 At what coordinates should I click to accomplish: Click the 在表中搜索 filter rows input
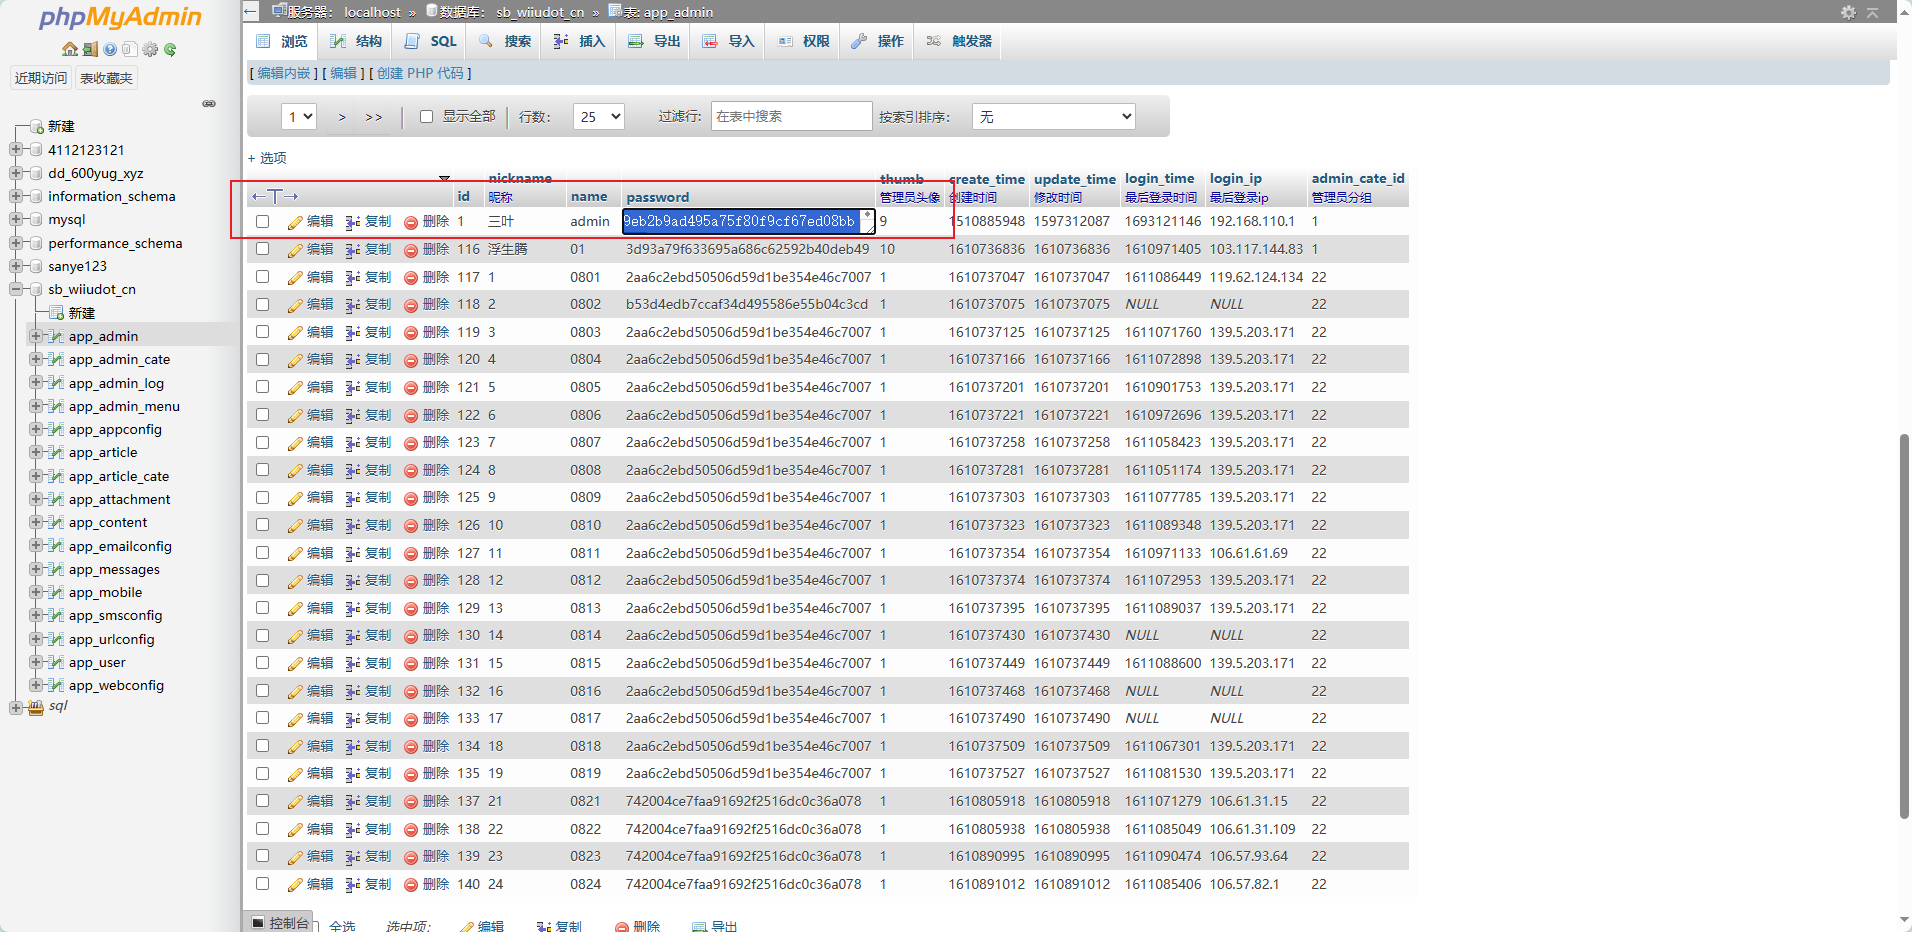[790, 117]
